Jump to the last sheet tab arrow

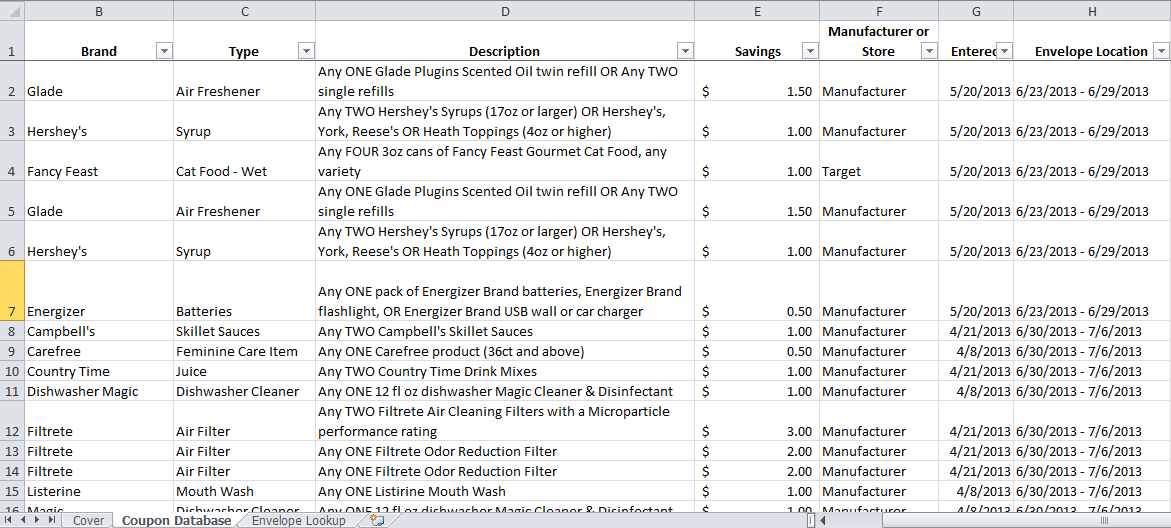(x=51, y=521)
